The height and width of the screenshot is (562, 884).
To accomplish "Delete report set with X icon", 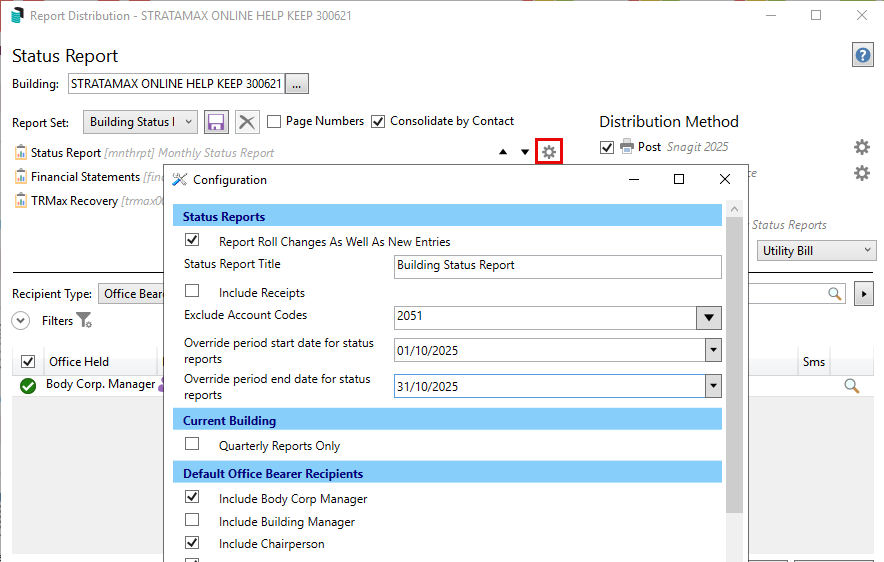I will pyautogui.click(x=247, y=122).
